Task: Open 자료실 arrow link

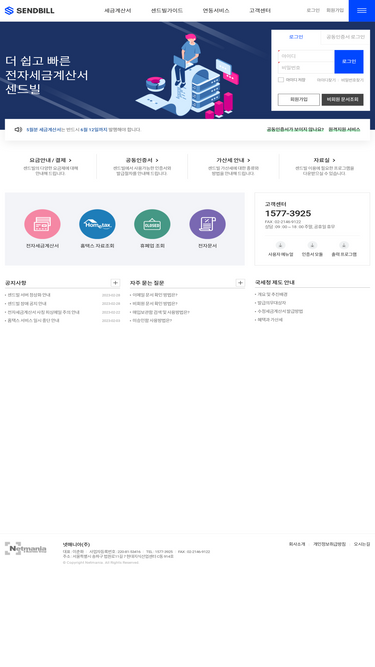Action: coord(324,160)
